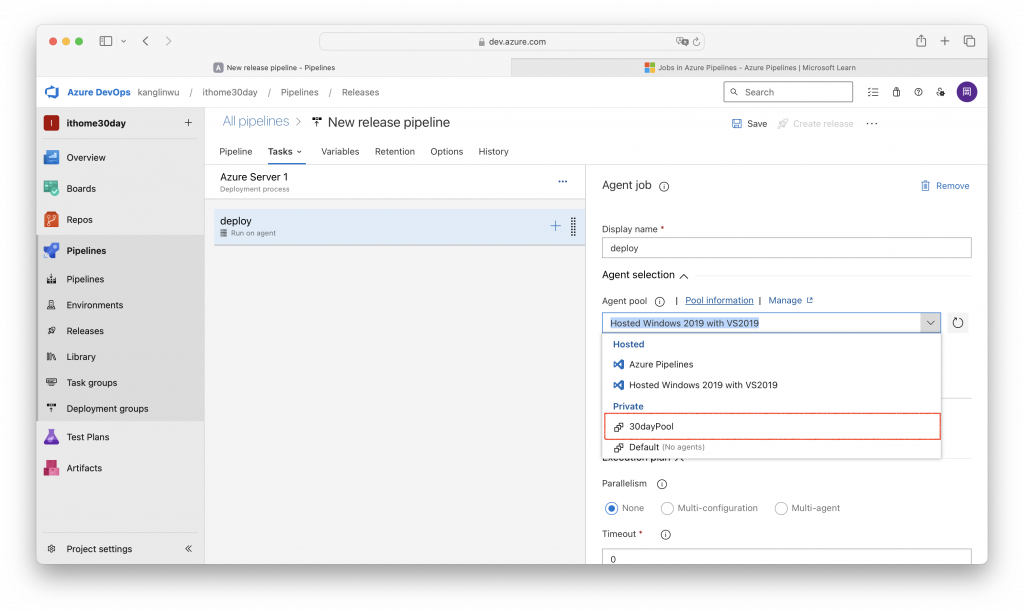Screen dimensions: 1024x612
Task: Click the plus next to ithome30day
Action: pyautogui.click(x=188, y=123)
